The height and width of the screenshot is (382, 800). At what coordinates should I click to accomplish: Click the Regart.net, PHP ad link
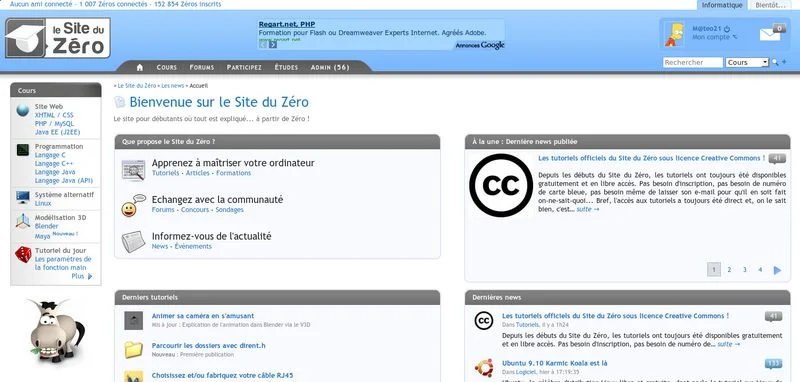[287, 24]
